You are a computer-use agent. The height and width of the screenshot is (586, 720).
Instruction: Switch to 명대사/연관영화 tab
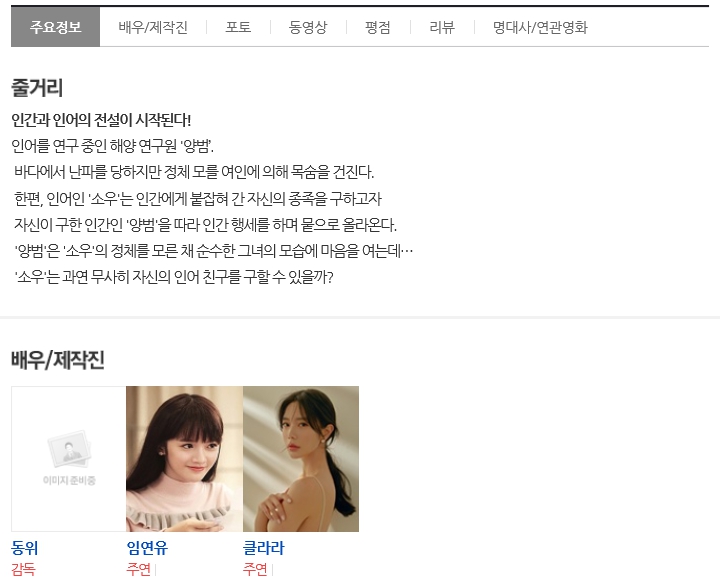click(x=540, y=27)
